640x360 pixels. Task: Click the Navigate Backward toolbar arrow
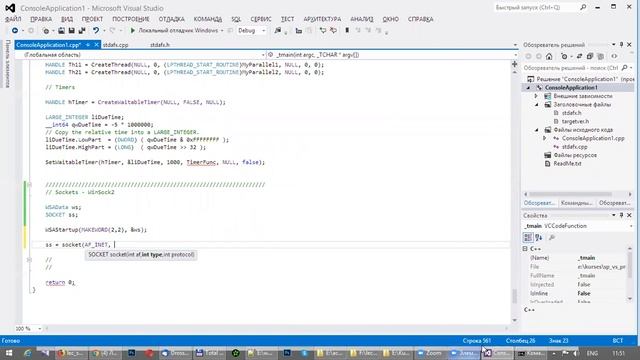15,31
